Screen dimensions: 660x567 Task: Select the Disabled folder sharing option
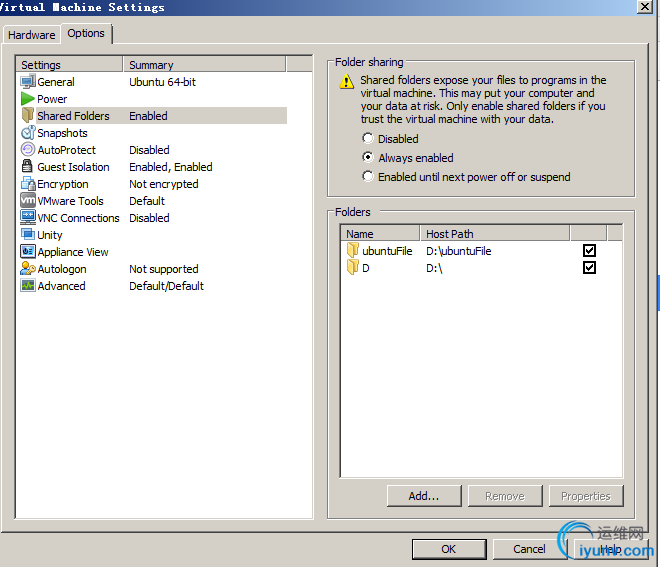pyautogui.click(x=368, y=138)
